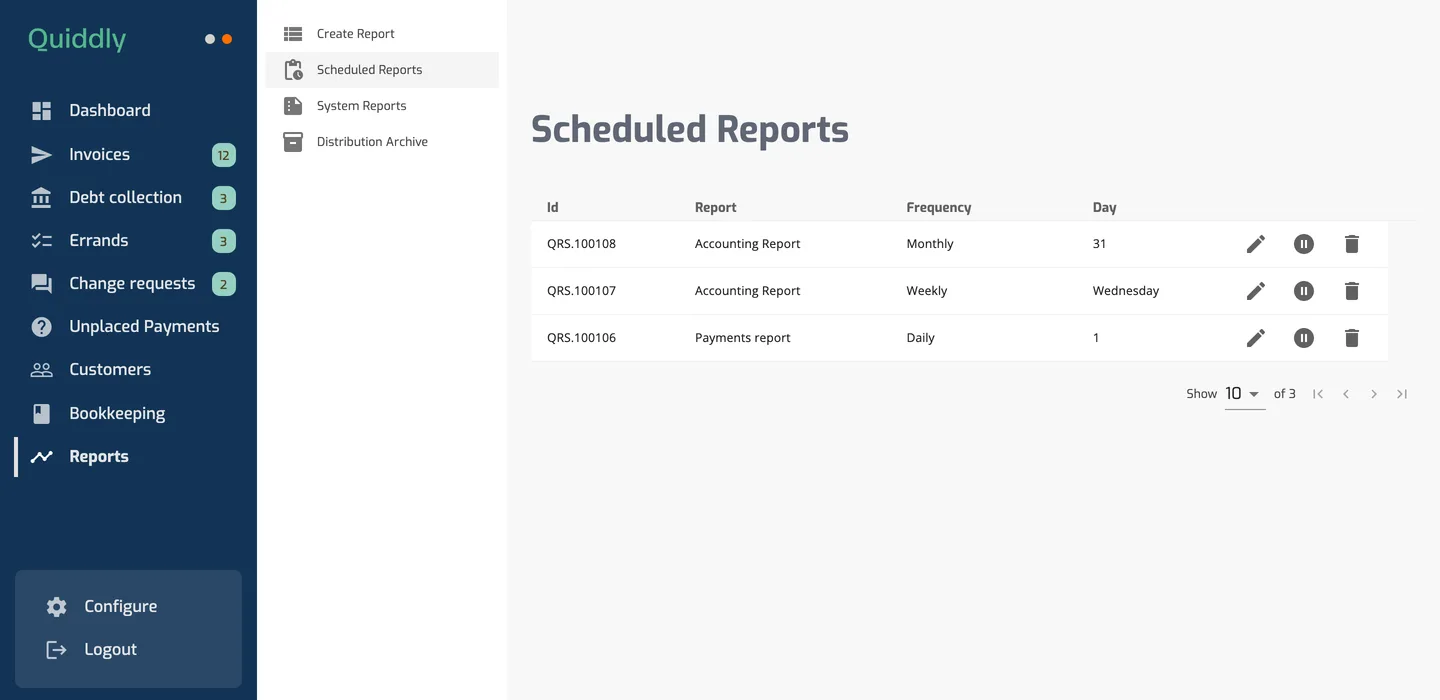
Task: Click the Configure gear icon
Action: click(x=57, y=607)
